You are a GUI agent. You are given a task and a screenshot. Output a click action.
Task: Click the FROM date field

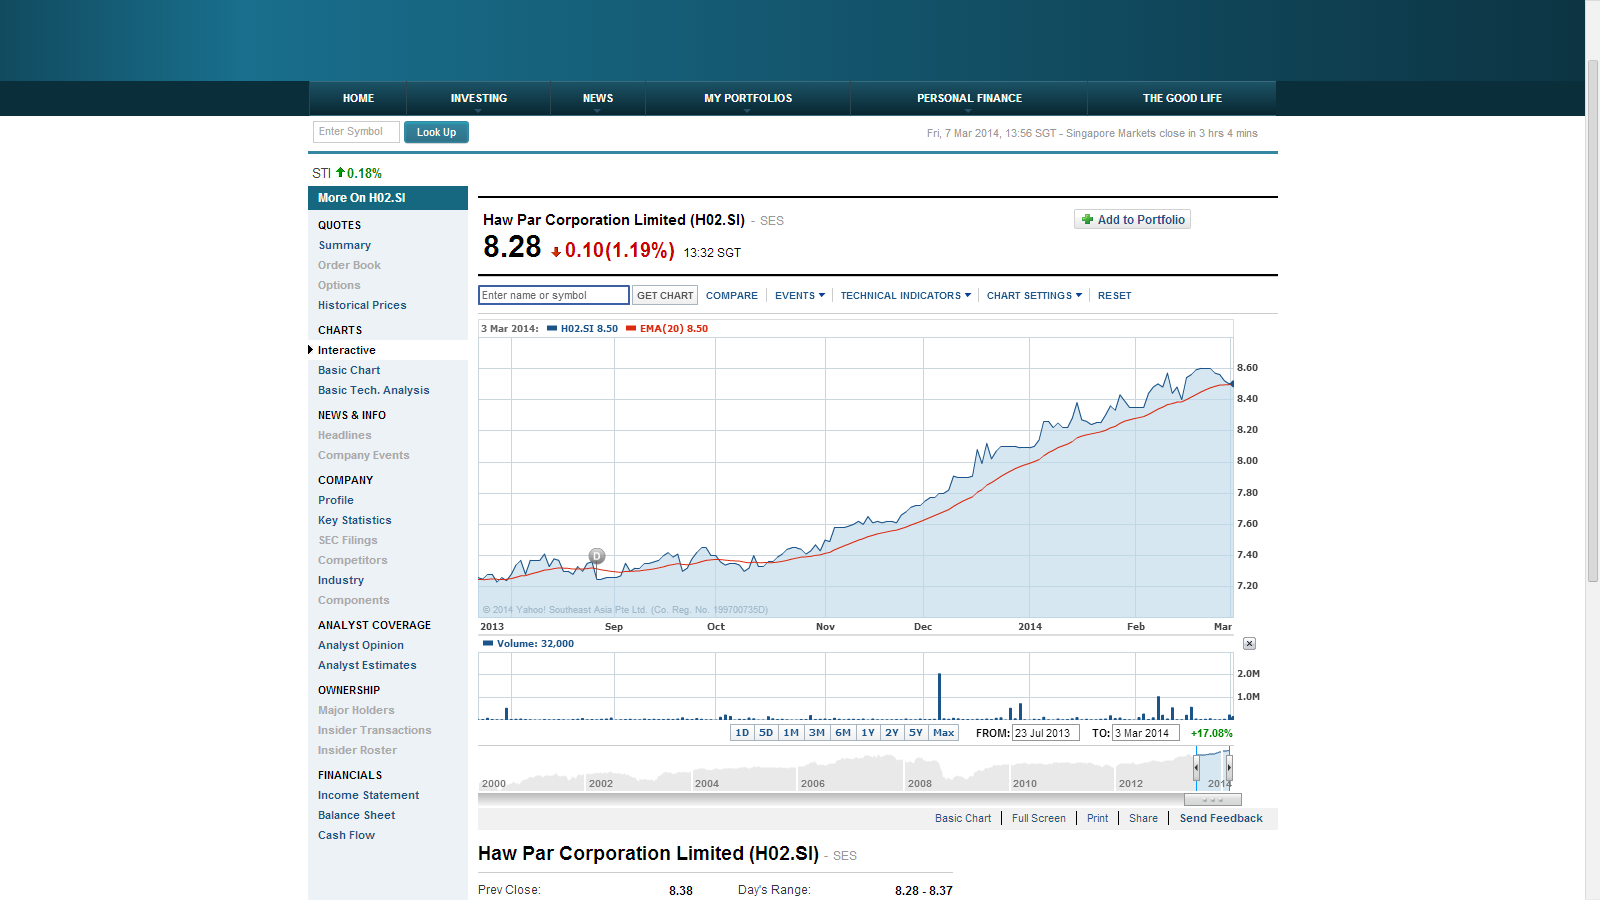click(1046, 733)
